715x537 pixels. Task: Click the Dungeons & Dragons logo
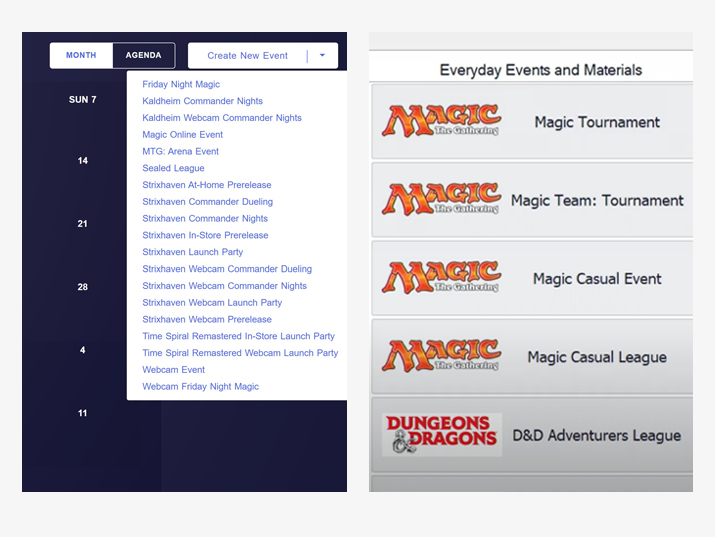click(441, 434)
